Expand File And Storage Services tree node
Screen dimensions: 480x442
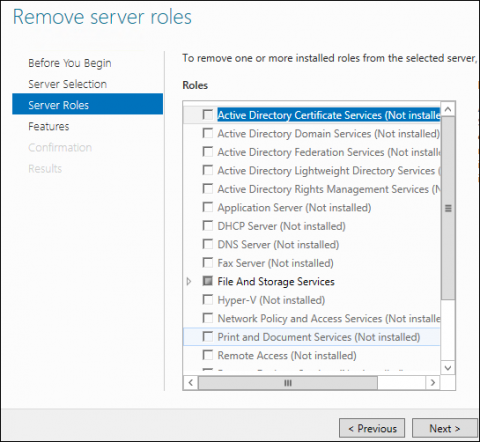pyautogui.click(x=189, y=282)
